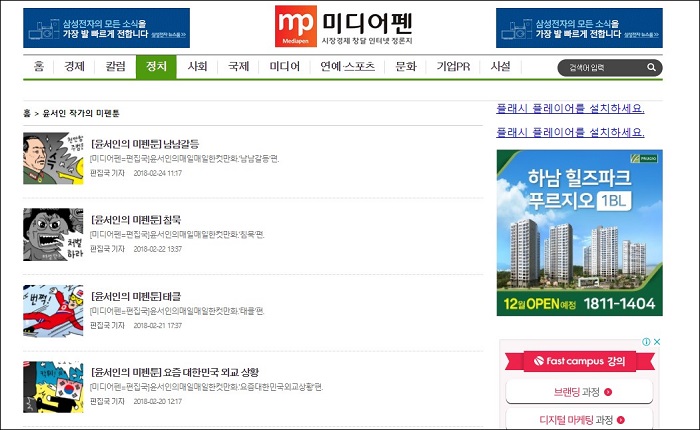The width and height of the screenshot is (700, 430).
Task: Open article titled 남남갈등
Action: pos(145,144)
